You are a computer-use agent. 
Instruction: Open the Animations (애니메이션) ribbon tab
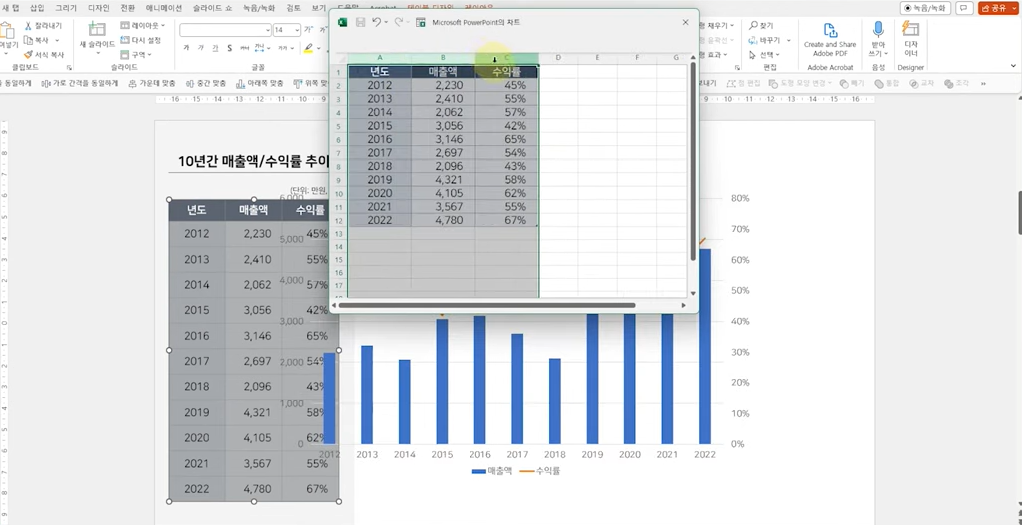tap(164, 8)
